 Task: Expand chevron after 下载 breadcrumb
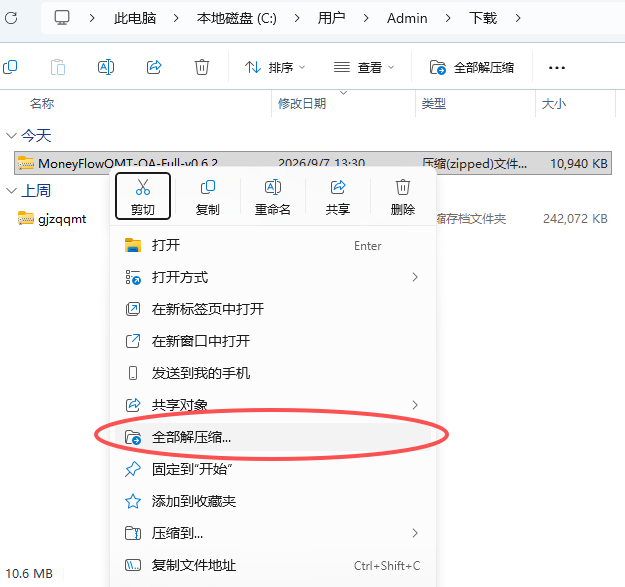tap(518, 18)
